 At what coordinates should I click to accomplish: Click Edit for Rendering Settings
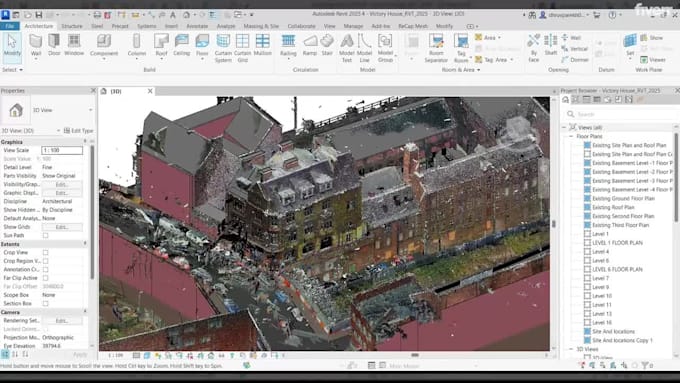62,321
